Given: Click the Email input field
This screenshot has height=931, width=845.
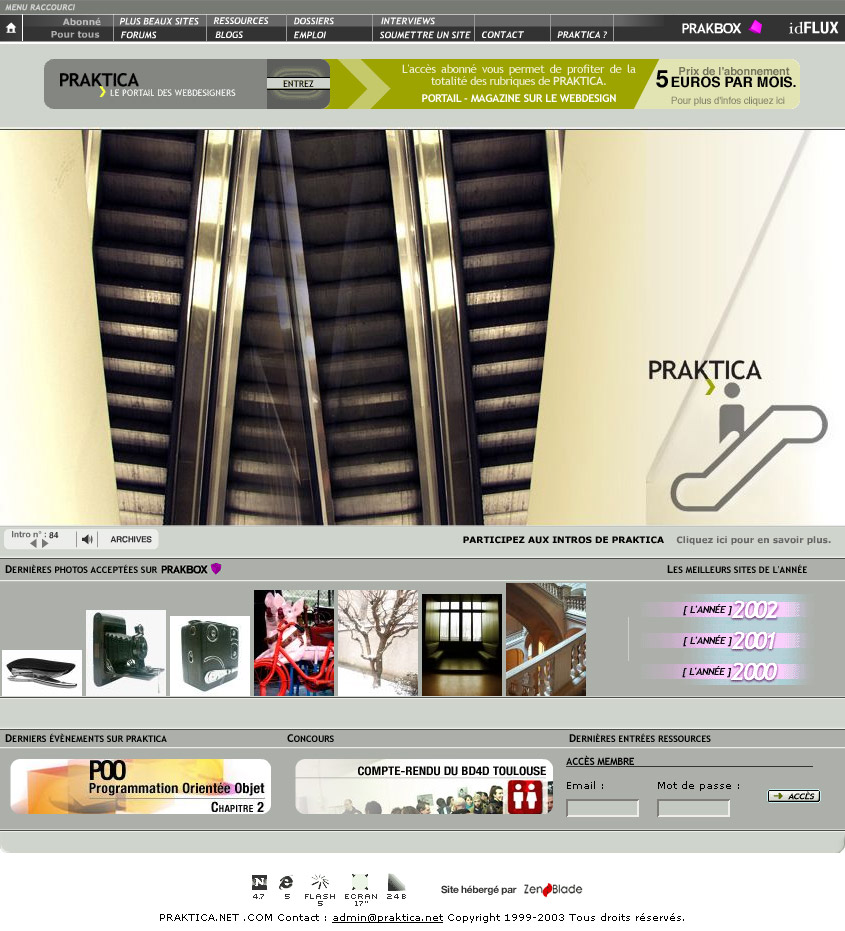Looking at the screenshot, I should point(602,808).
